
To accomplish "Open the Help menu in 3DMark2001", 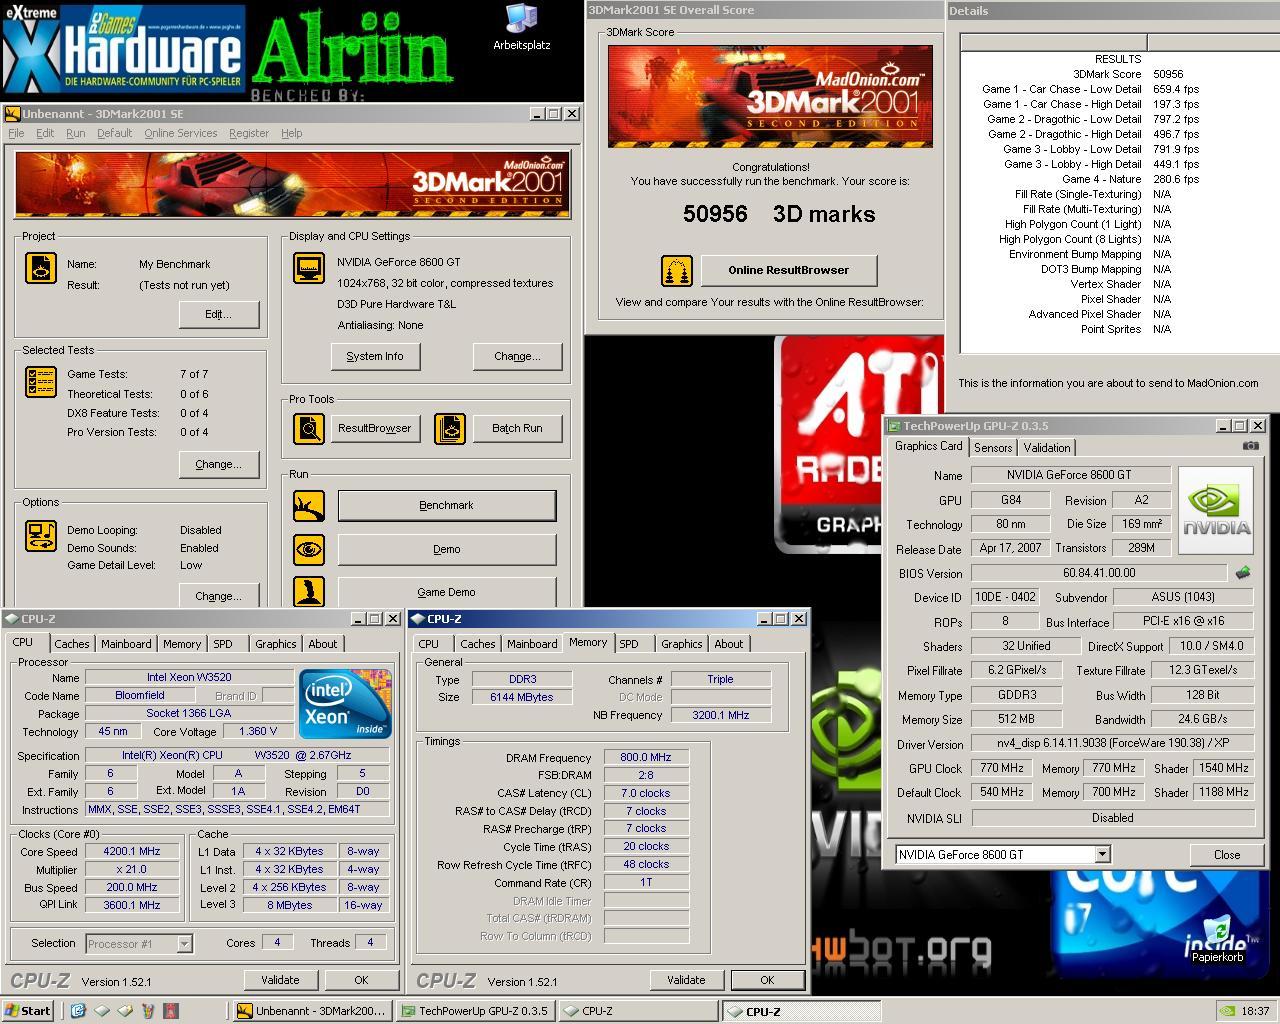I will (x=291, y=133).
